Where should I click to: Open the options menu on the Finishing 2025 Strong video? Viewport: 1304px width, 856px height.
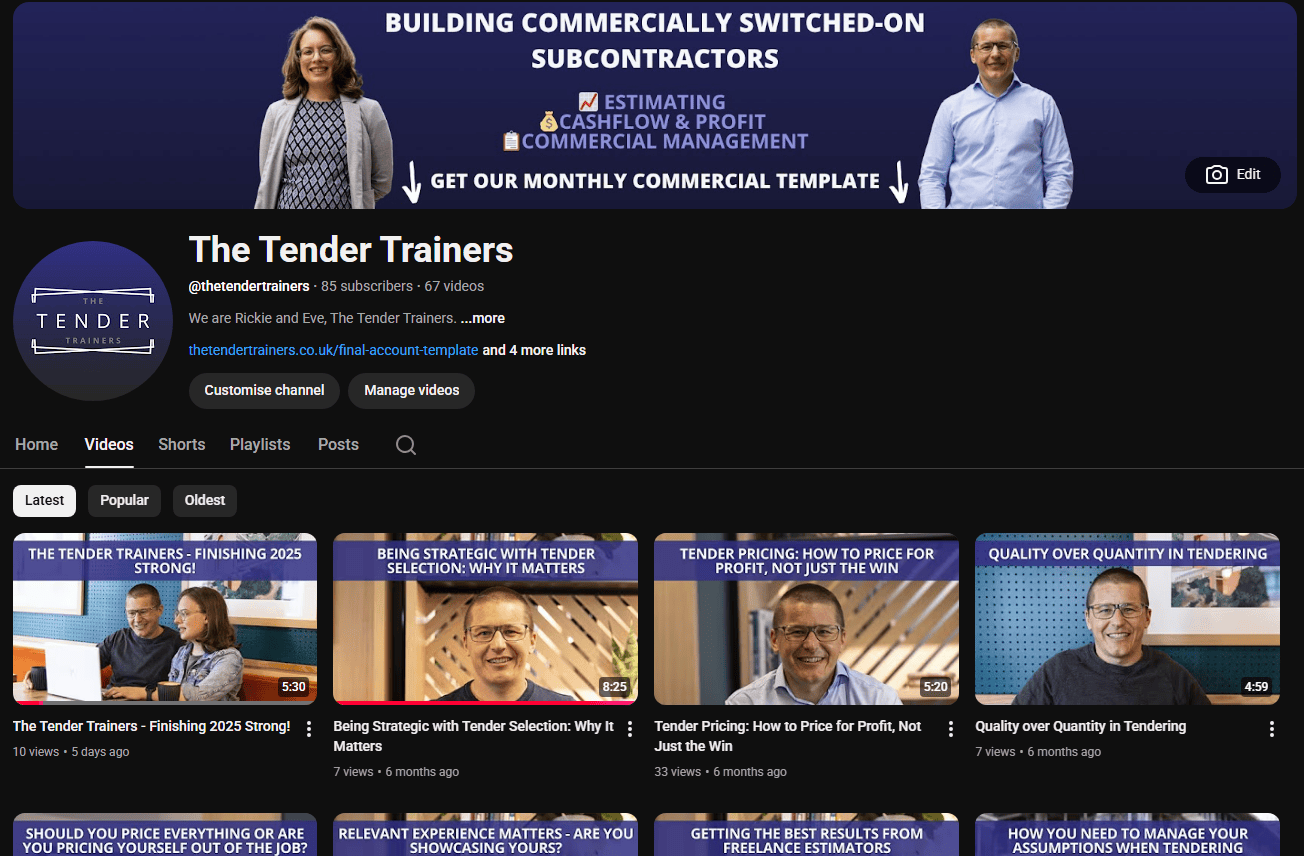click(308, 729)
